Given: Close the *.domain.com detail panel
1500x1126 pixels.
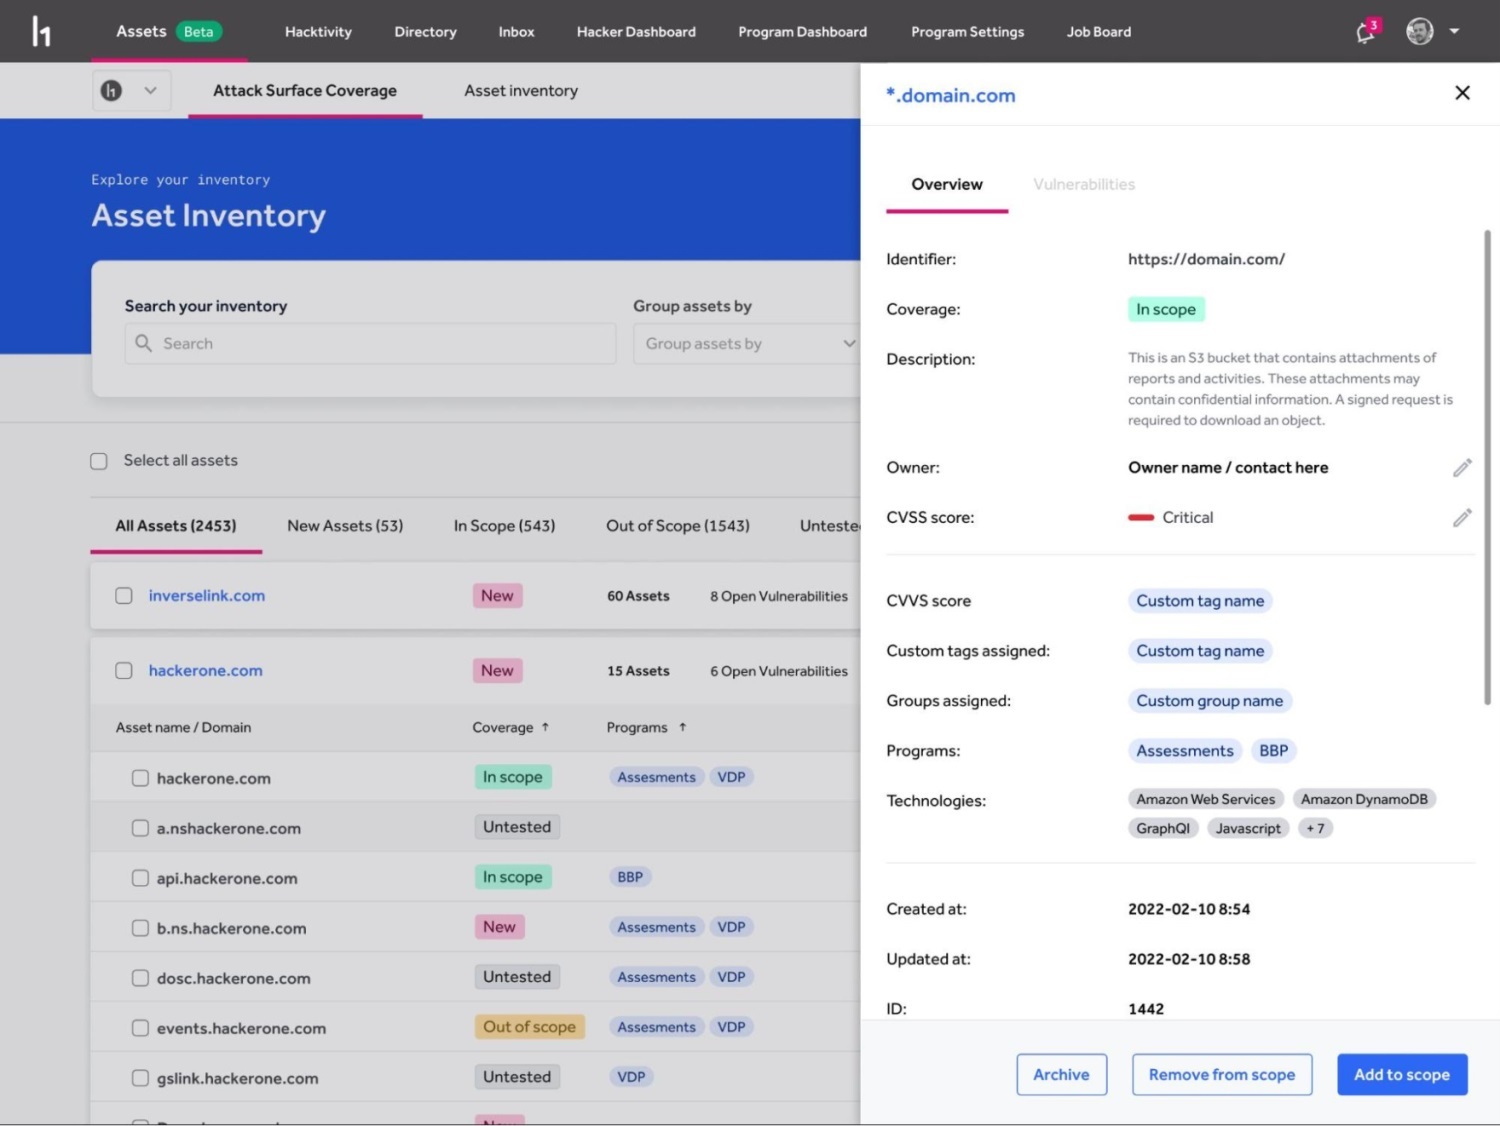Looking at the screenshot, I should 1462,93.
